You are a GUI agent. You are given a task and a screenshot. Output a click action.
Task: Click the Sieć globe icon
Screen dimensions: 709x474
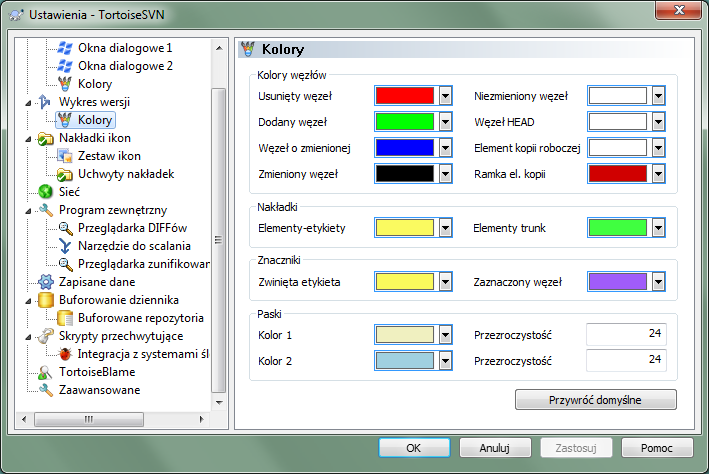click(45, 192)
